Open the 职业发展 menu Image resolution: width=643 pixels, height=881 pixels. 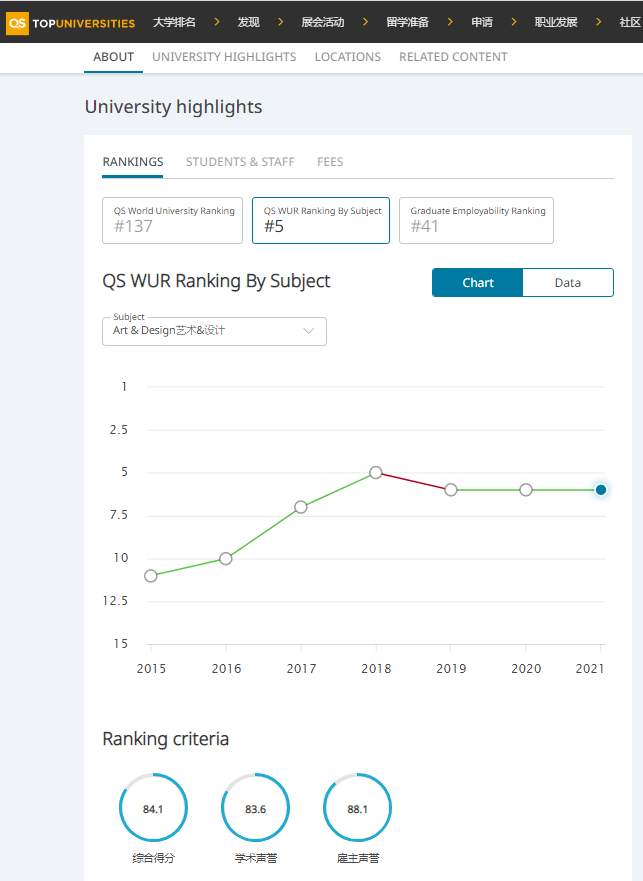point(556,22)
